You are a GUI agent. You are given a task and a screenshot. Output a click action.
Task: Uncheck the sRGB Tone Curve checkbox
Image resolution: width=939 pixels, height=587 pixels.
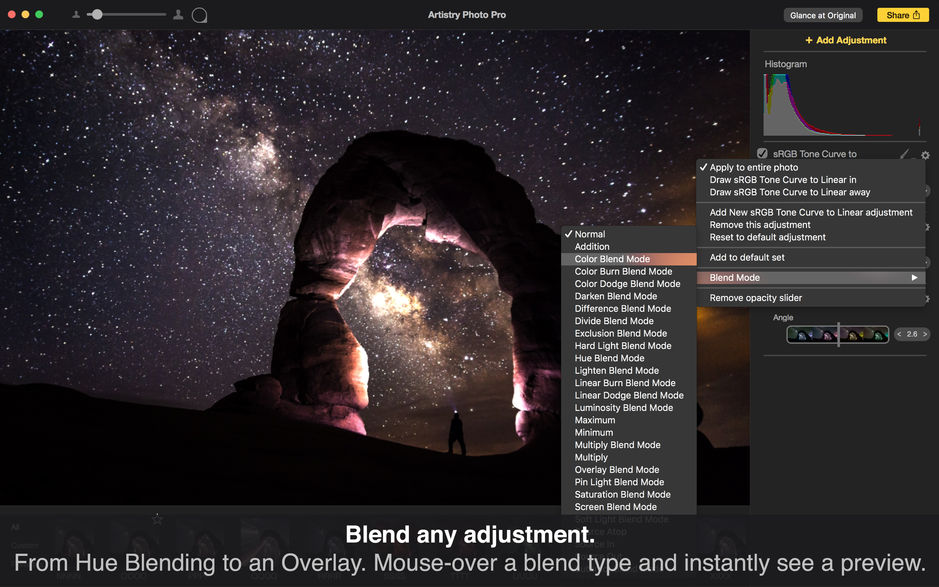coord(762,154)
